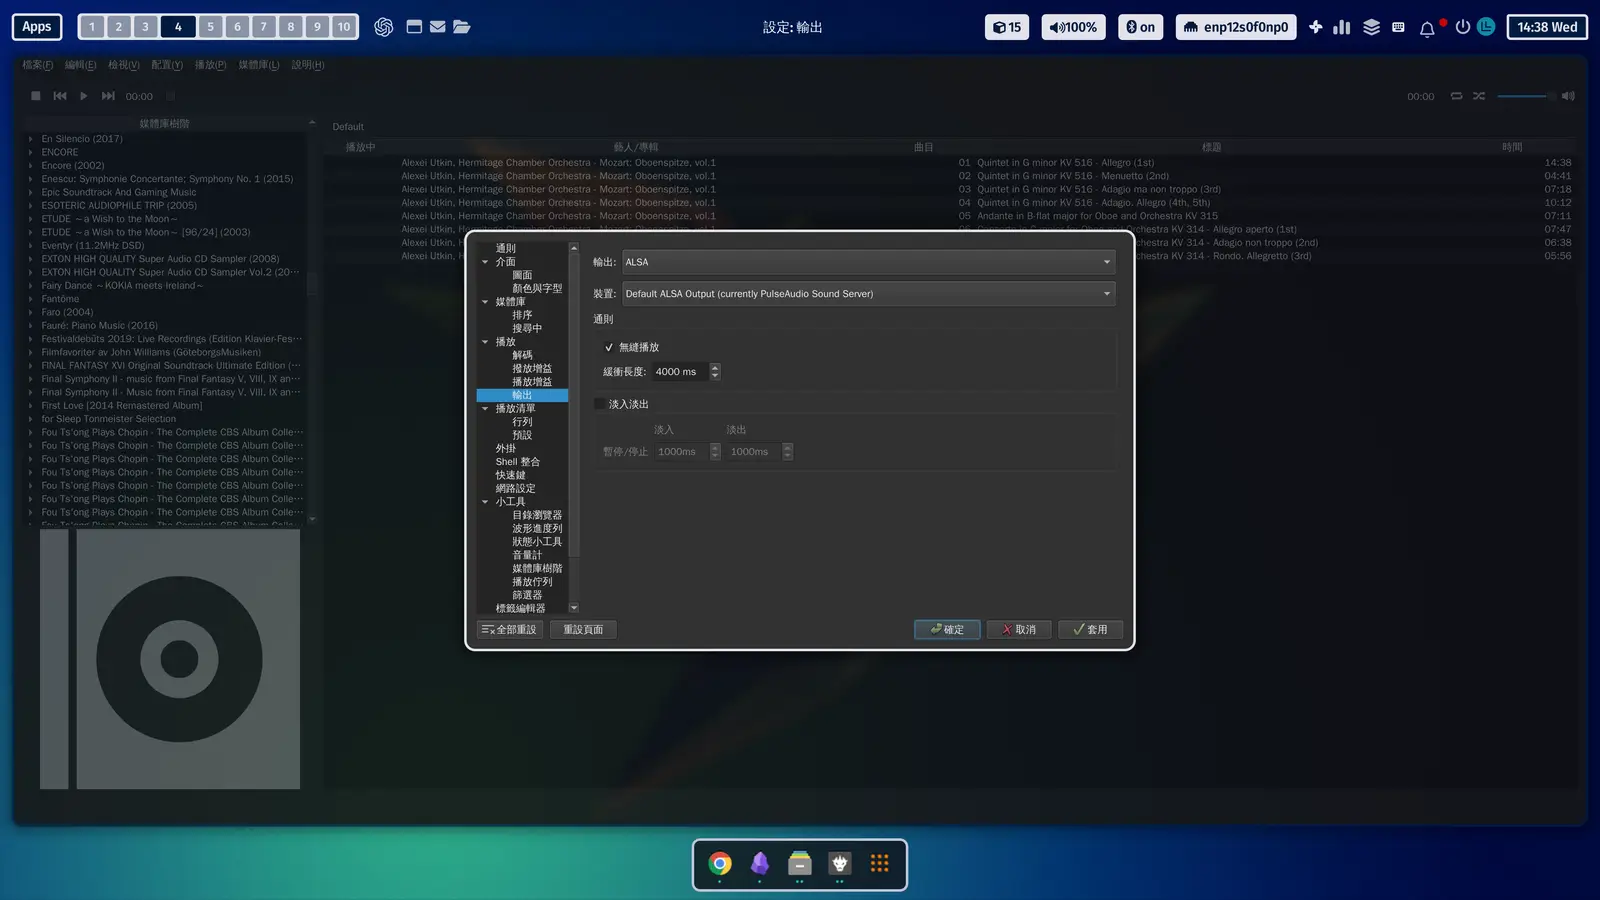Open the 說明(H) menu

click(x=308, y=65)
